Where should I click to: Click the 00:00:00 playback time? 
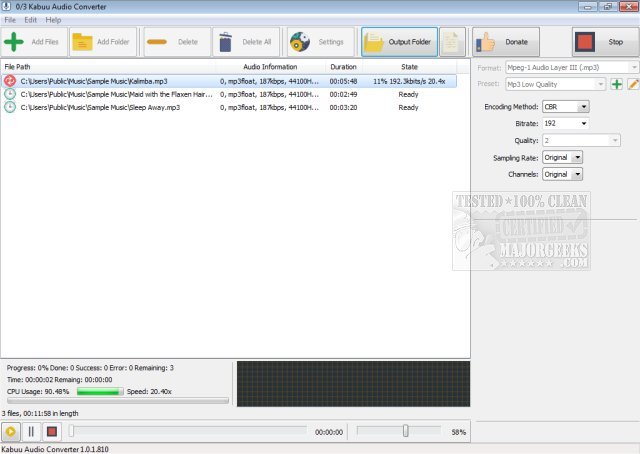click(329, 432)
